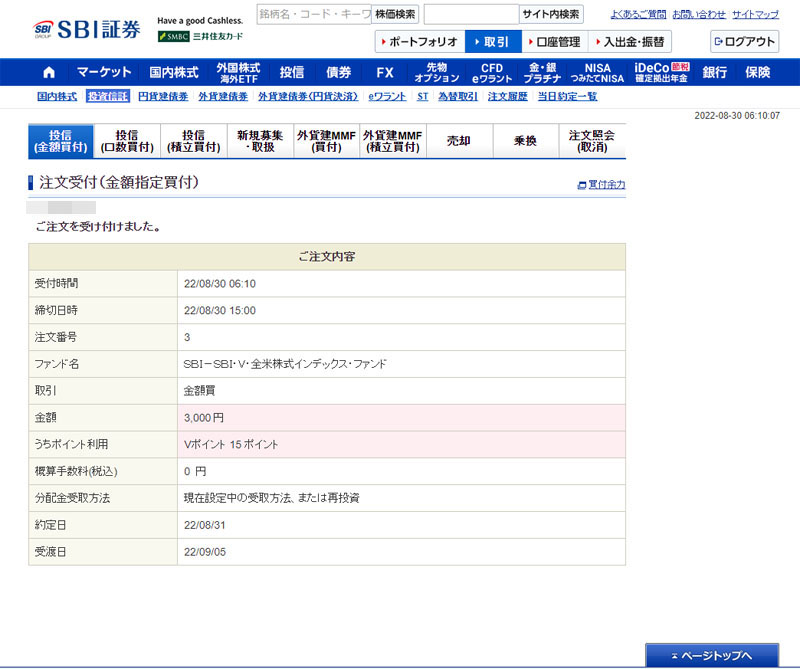Open the 注文履歴 submenu link
The width and height of the screenshot is (800, 669).
click(507, 97)
